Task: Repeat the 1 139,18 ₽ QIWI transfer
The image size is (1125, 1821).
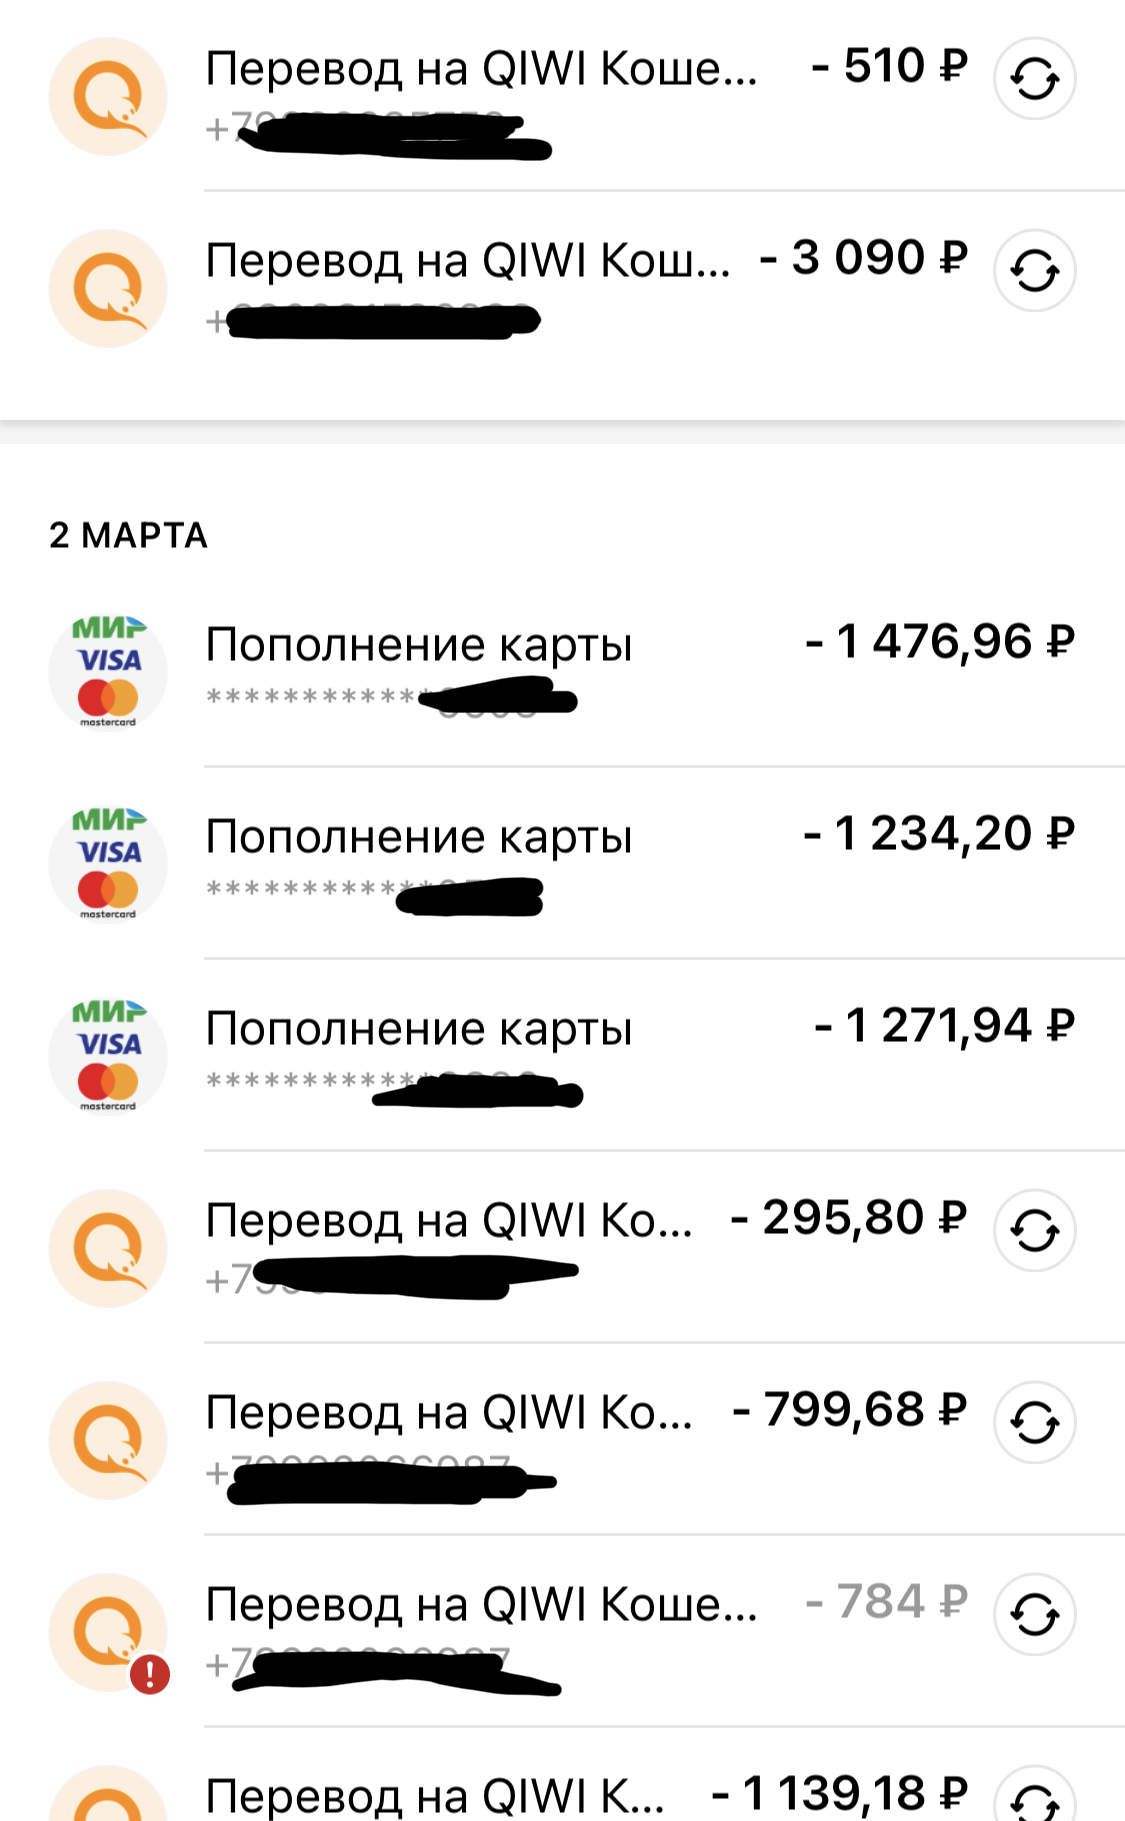Action: (1034, 1800)
